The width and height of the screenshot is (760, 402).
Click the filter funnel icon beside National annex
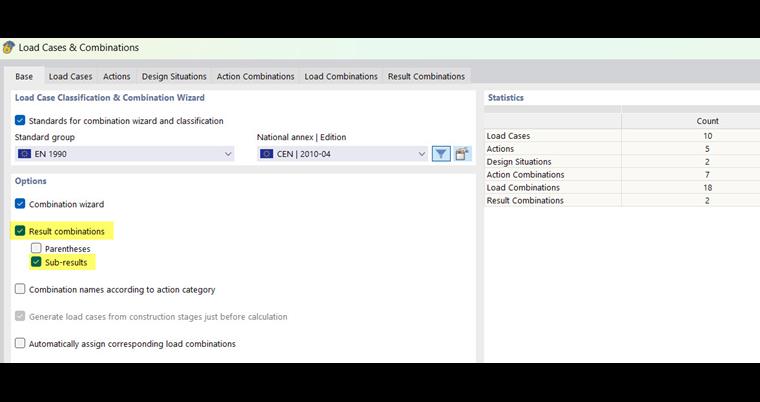click(441, 154)
